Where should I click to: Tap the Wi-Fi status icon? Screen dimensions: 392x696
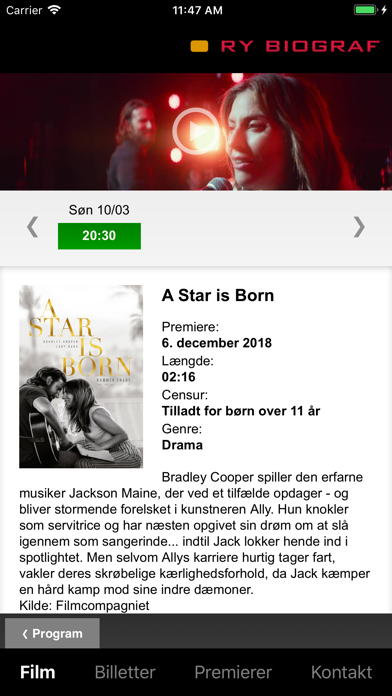click(x=55, y=10)
